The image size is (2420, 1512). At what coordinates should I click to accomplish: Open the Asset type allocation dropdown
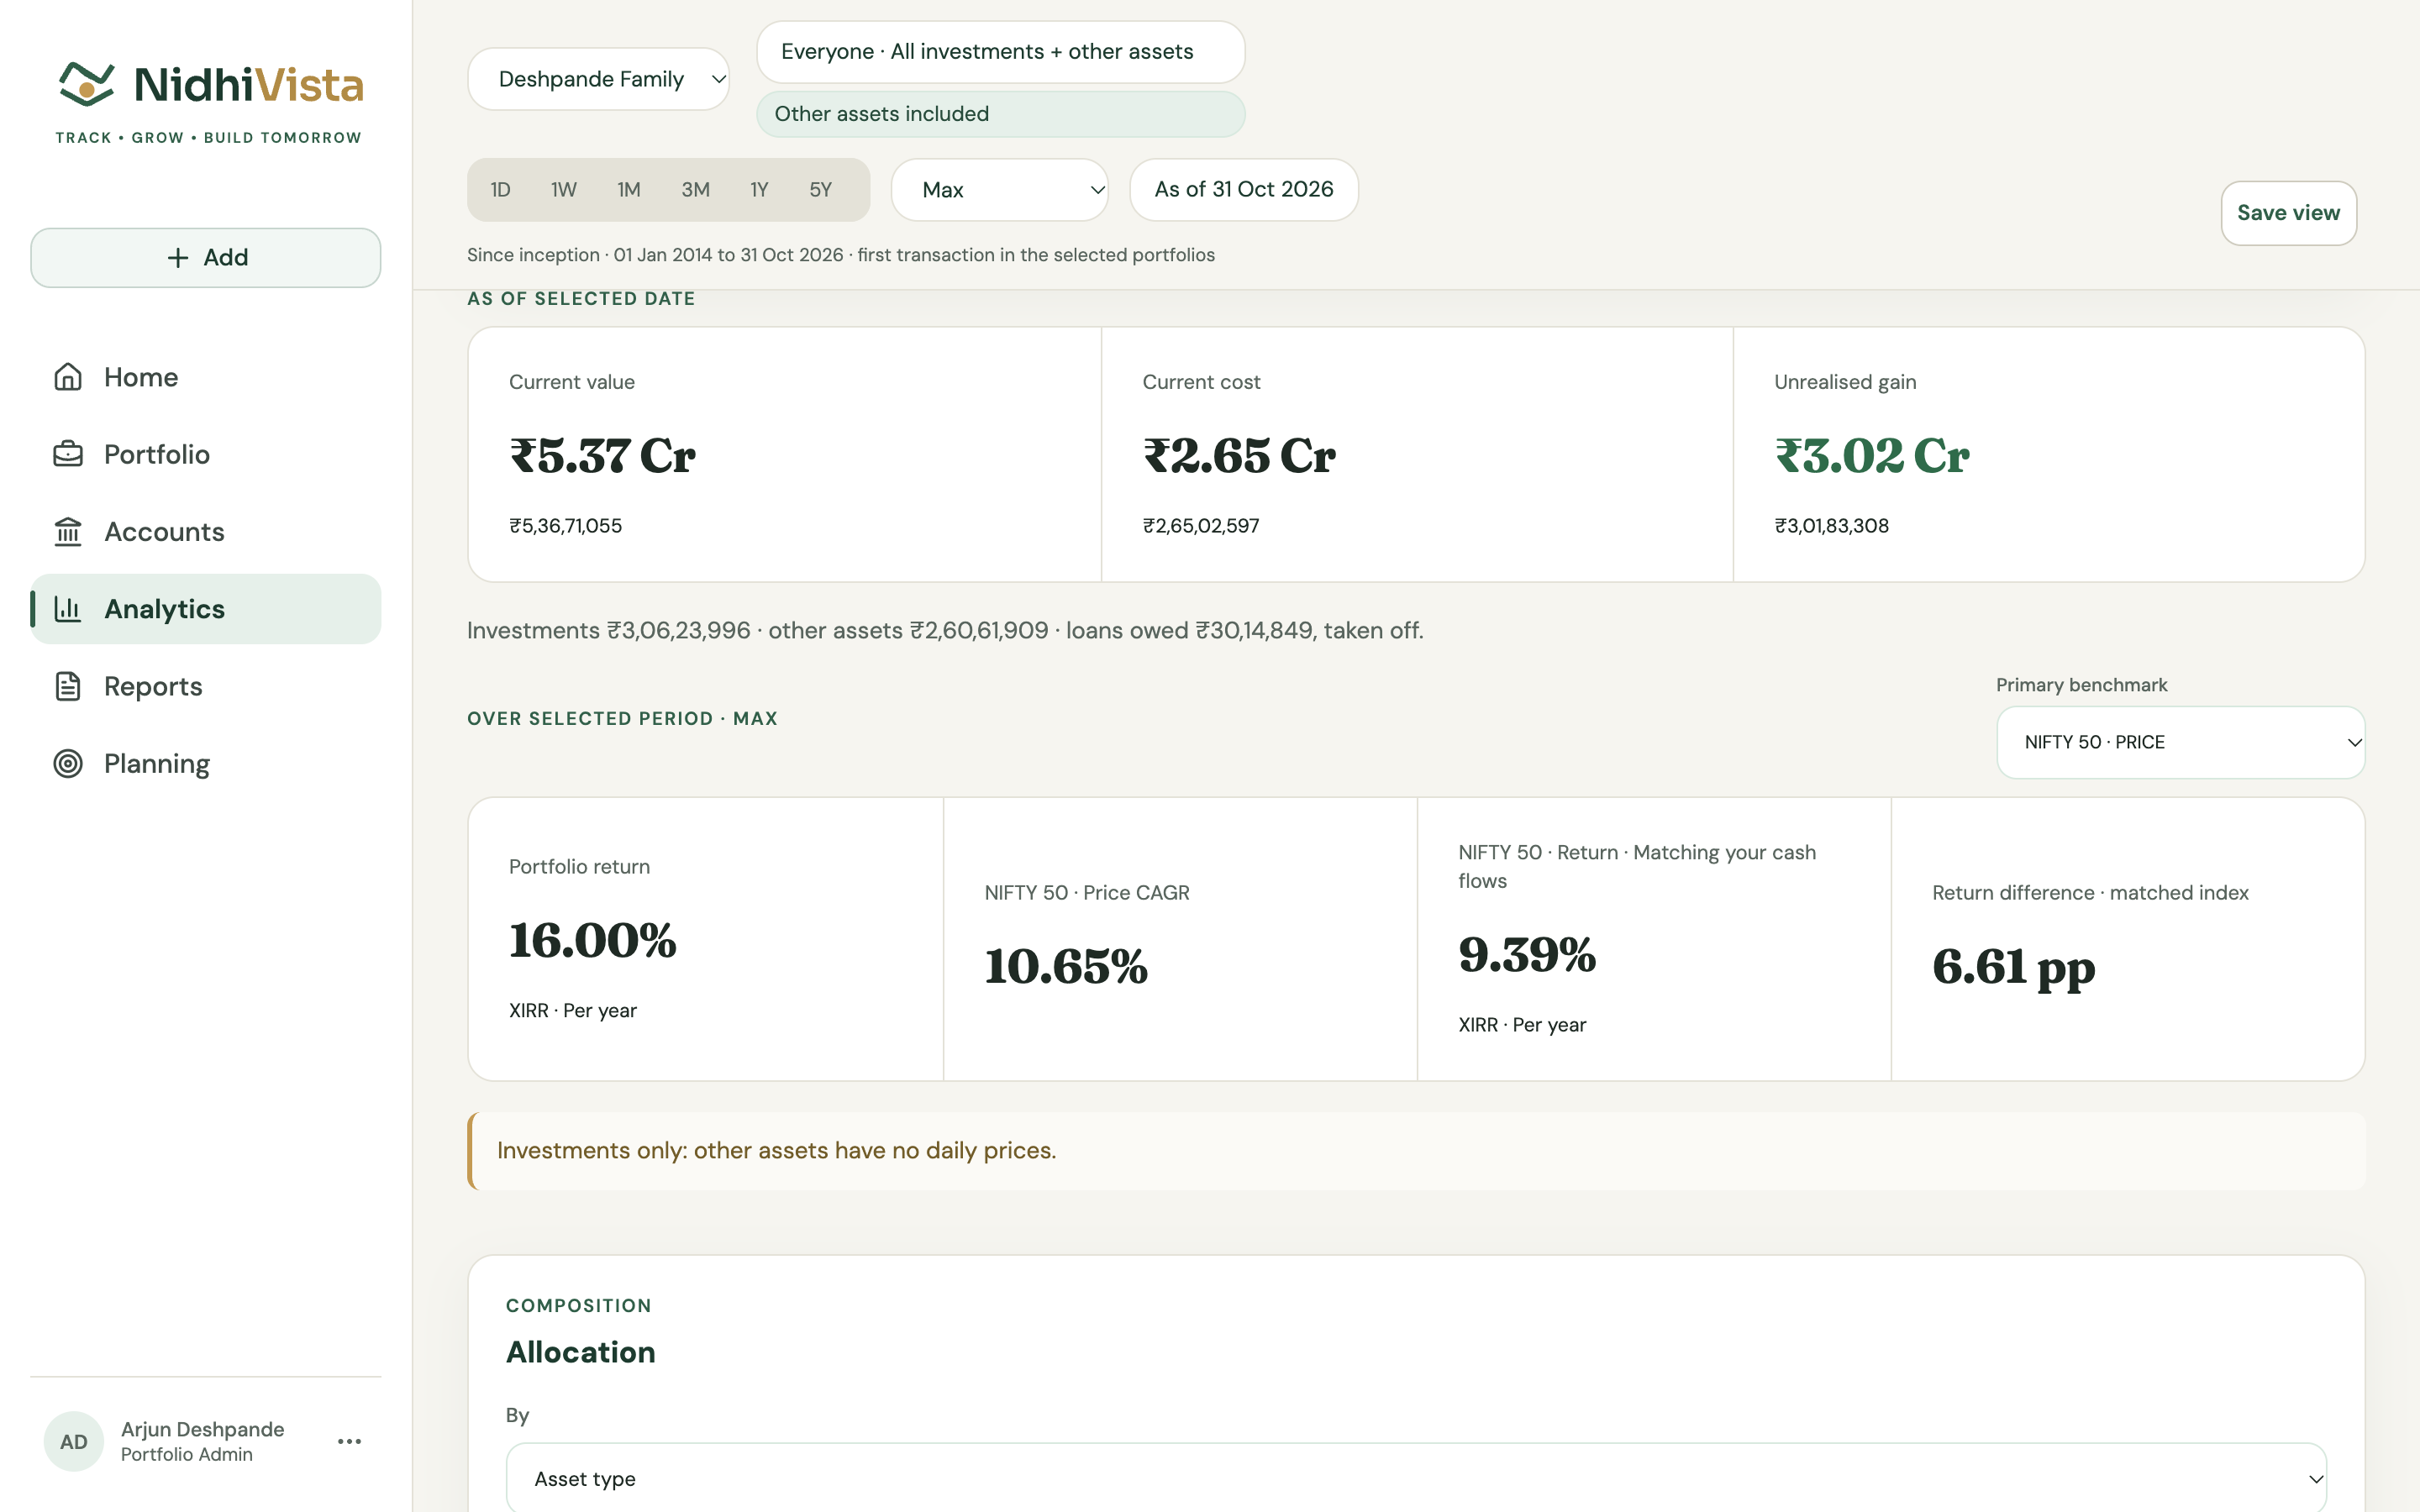1416,1478
